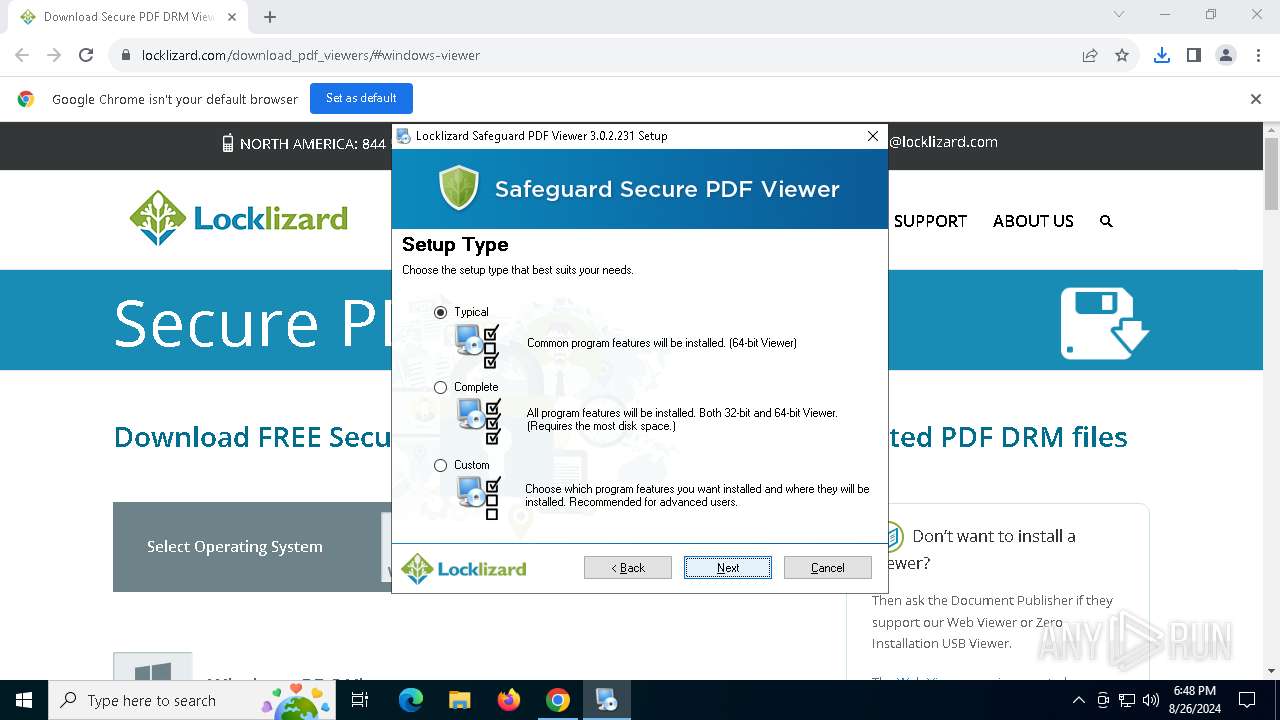Click the installer title bar icon
This screenshot has height=720, width=1280.
coord(404,136)
